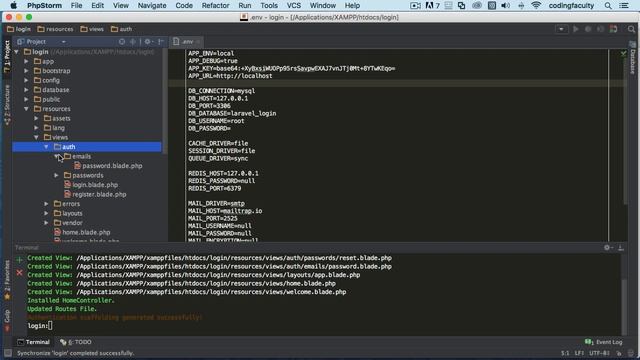
Task: Open login.blade.php file
Action: tap(91, 185)
